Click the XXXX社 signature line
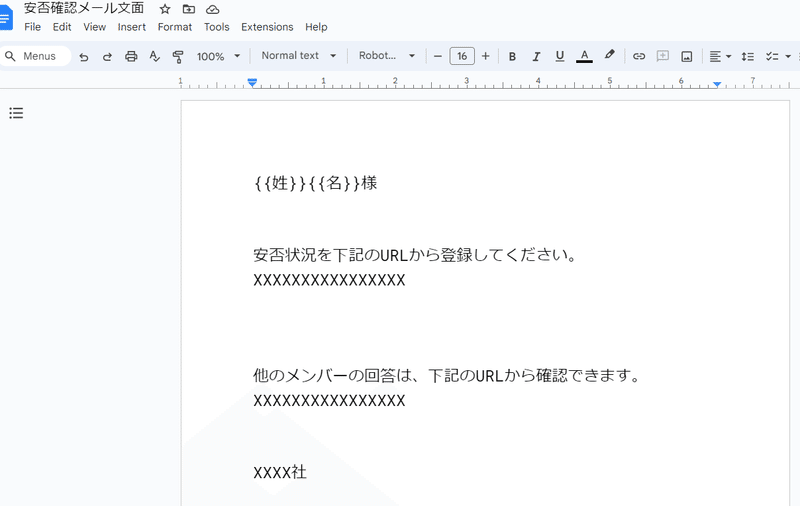Image resolution: width=800 pixels, height=506 pixels. [x=280, y=472]
